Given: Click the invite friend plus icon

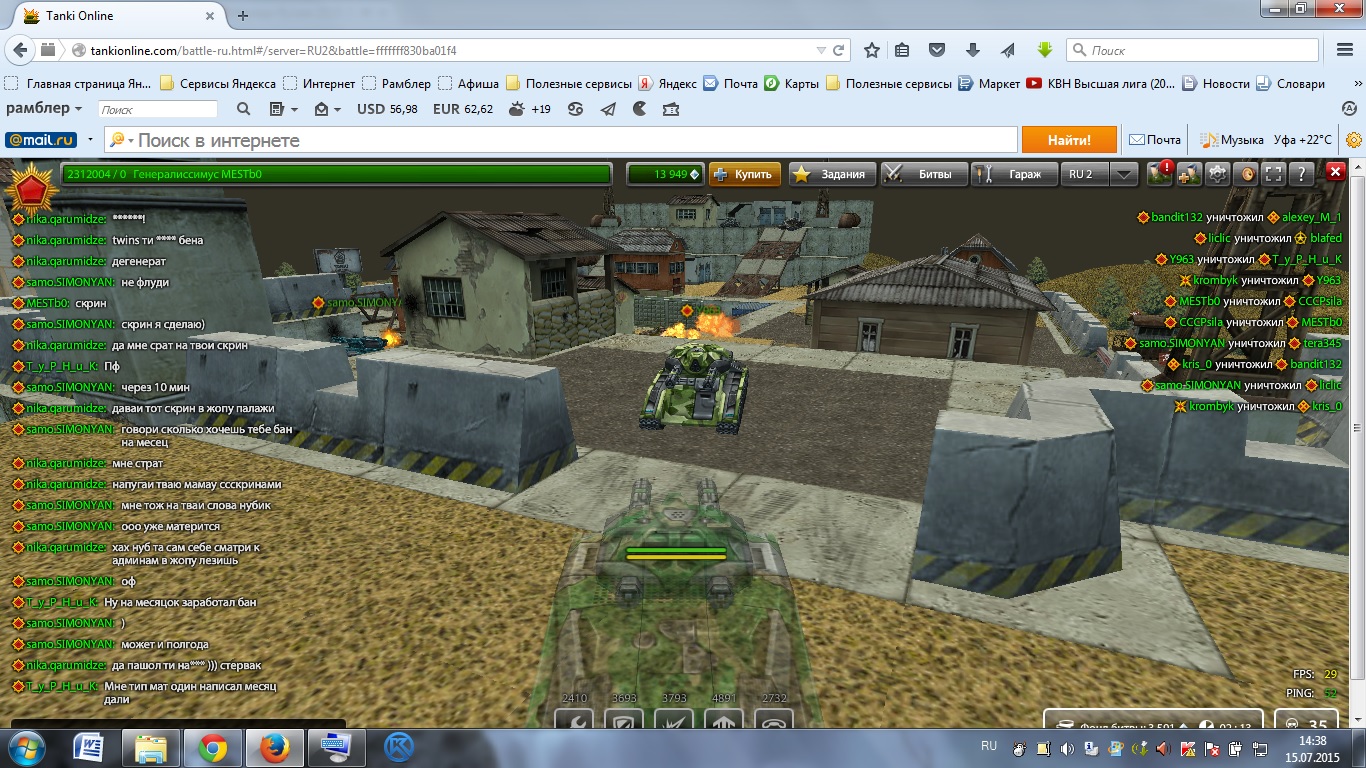Looking at the screenshot, I should click(x=1189, y=174).
